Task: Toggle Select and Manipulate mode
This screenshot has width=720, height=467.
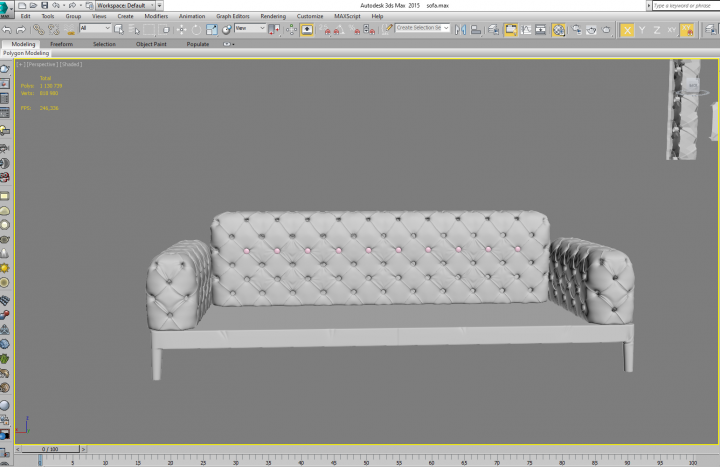Action: click(x=291, y=30)
